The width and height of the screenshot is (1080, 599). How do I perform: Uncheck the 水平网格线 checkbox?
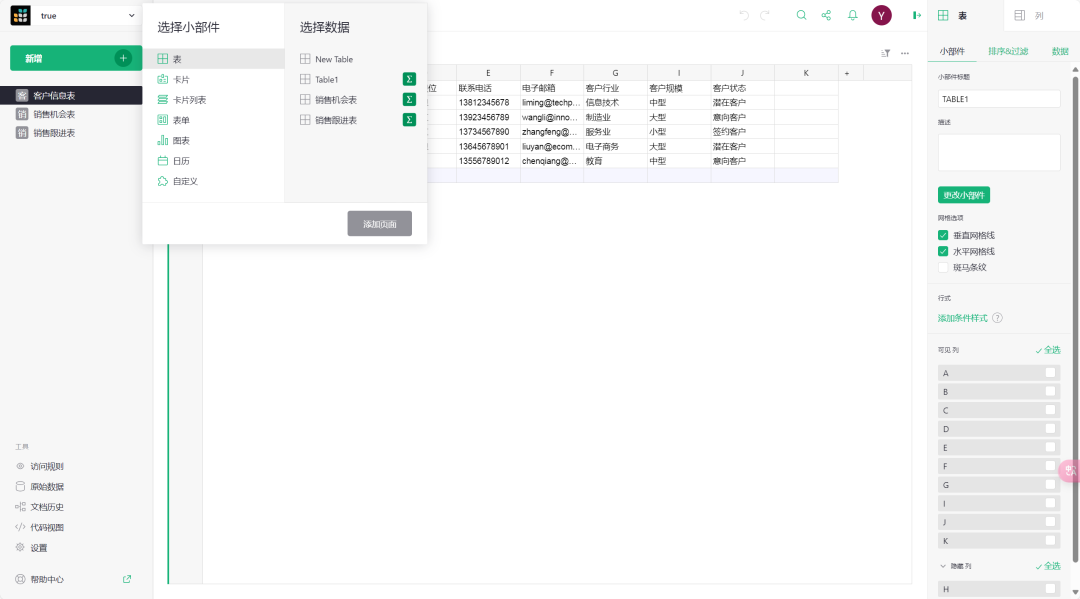[943, 251]
